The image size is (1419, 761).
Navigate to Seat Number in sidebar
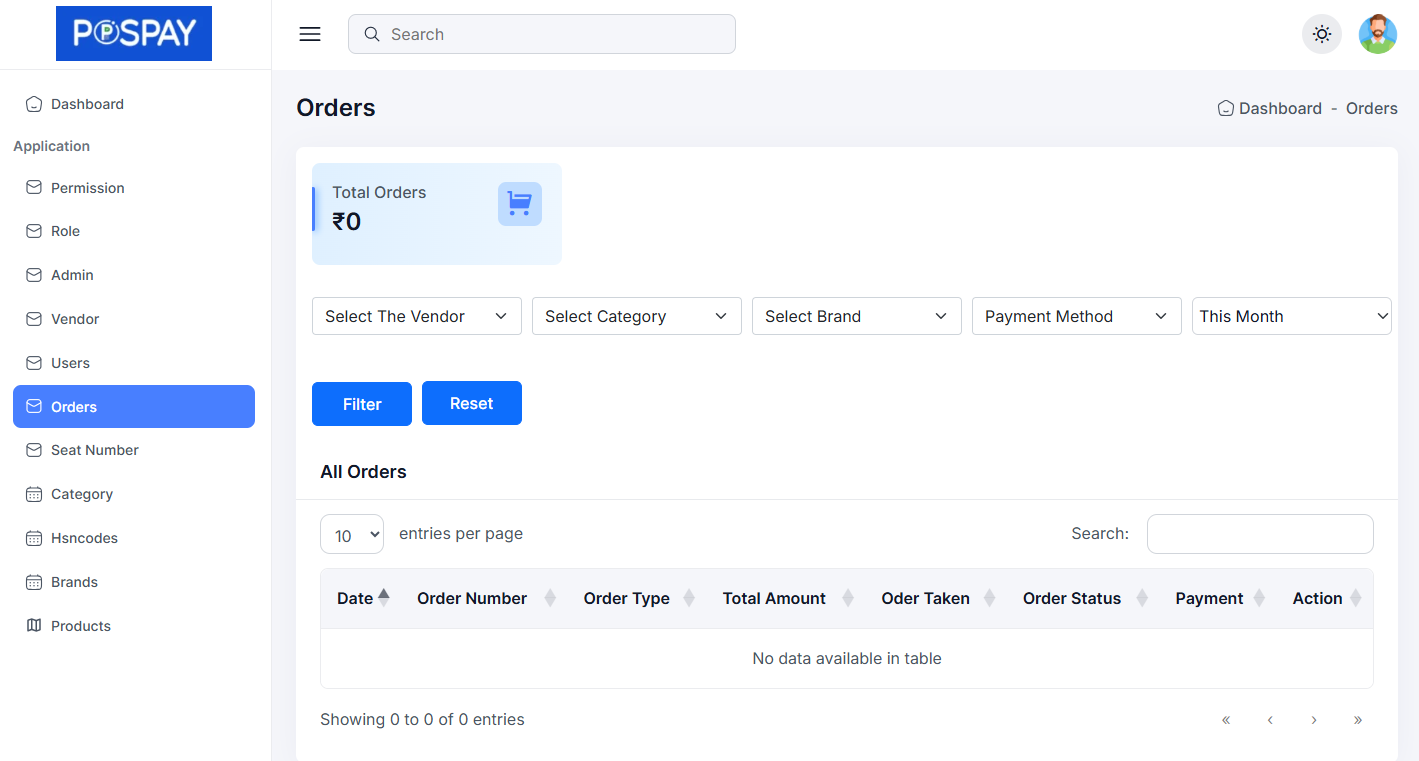(x=94, y=450)
